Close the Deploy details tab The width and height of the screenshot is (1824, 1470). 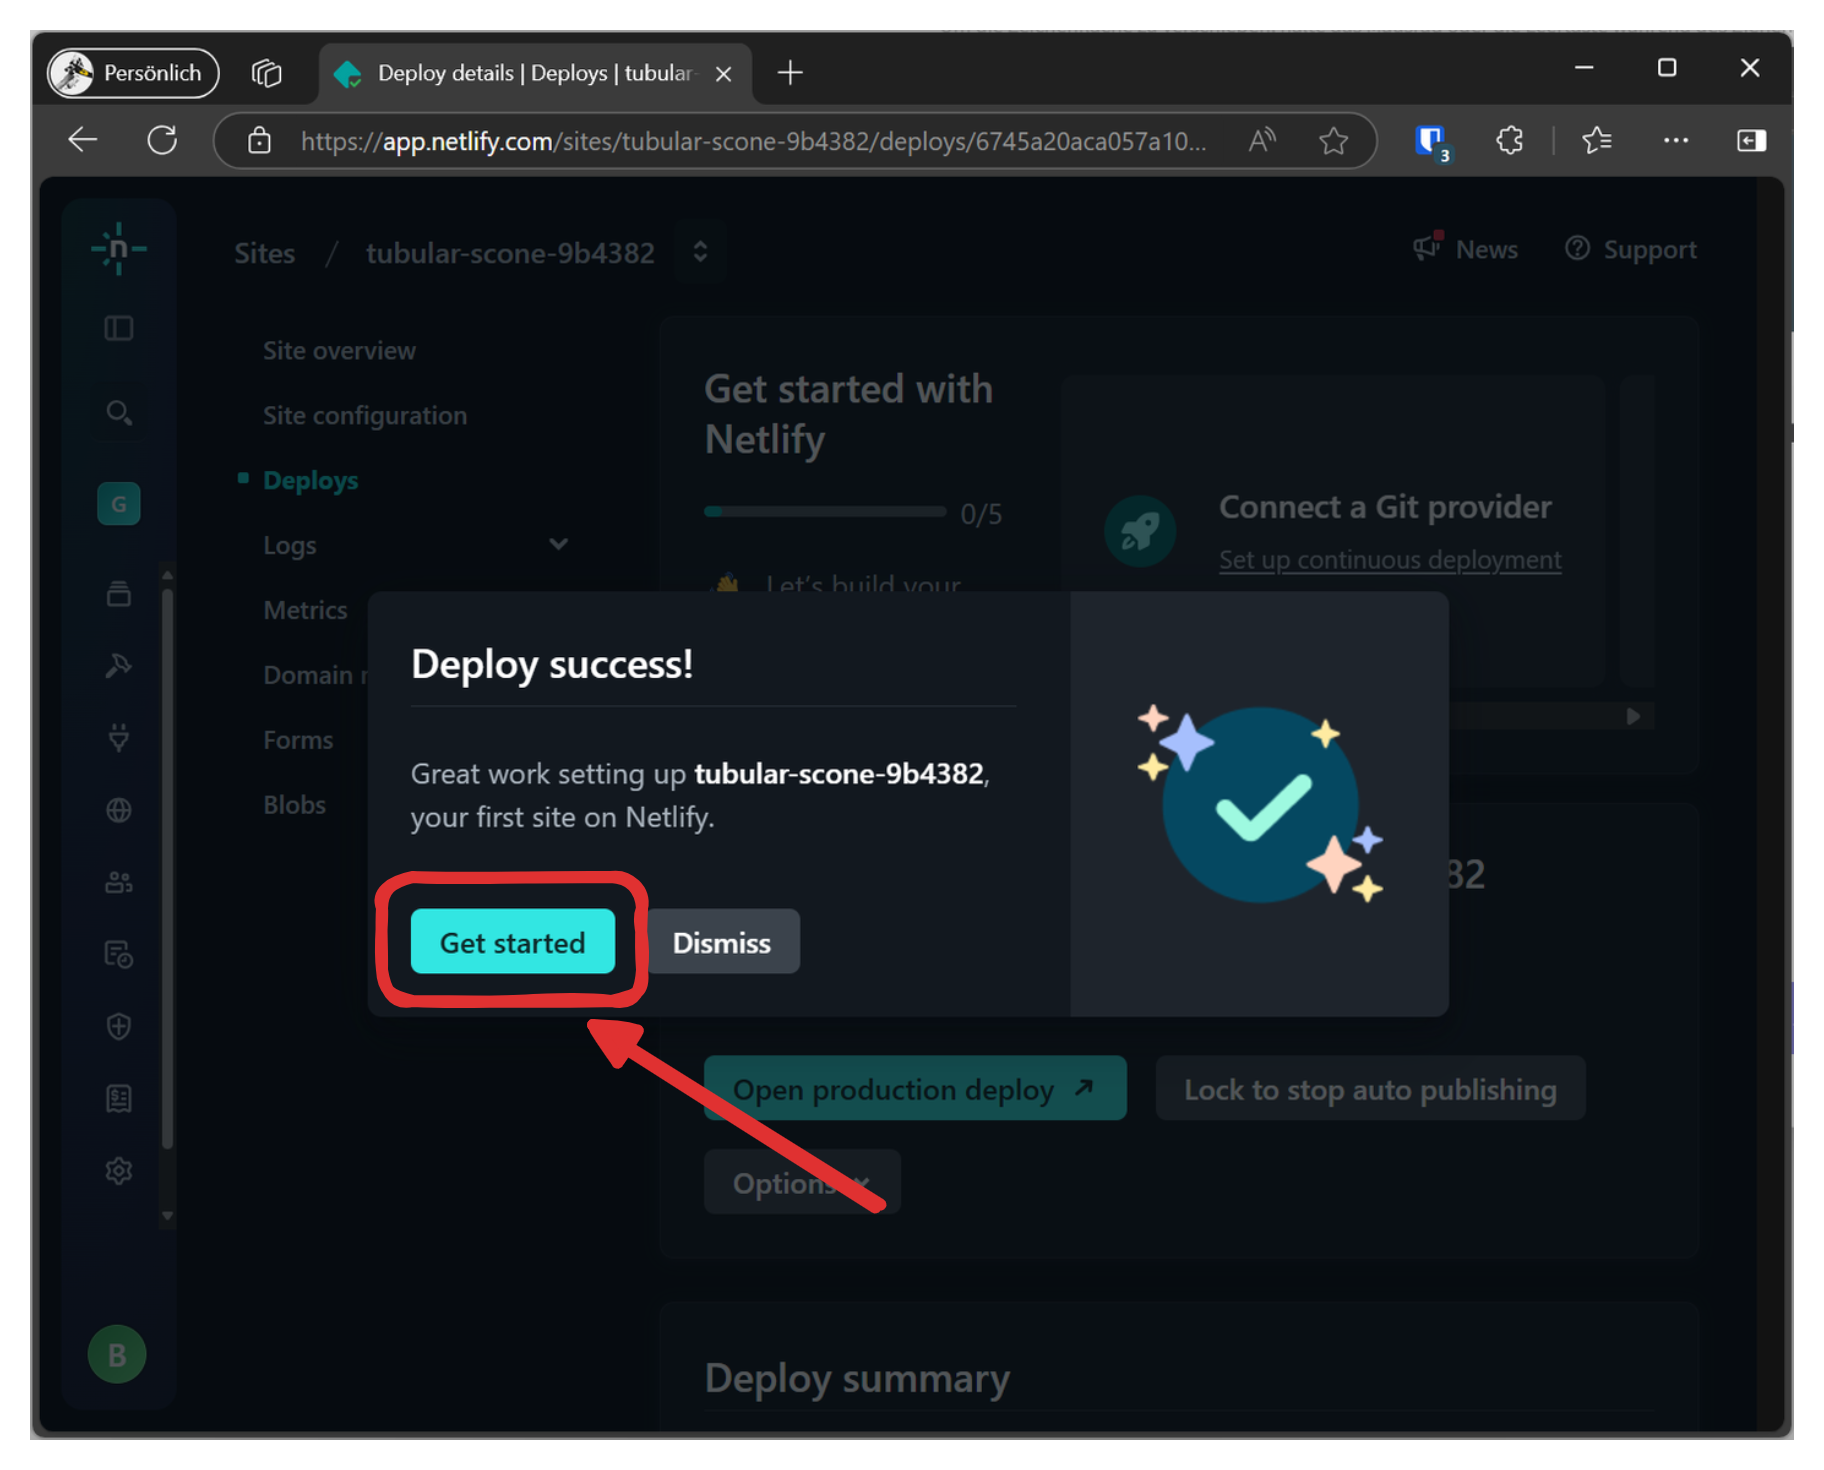[724, 74]
